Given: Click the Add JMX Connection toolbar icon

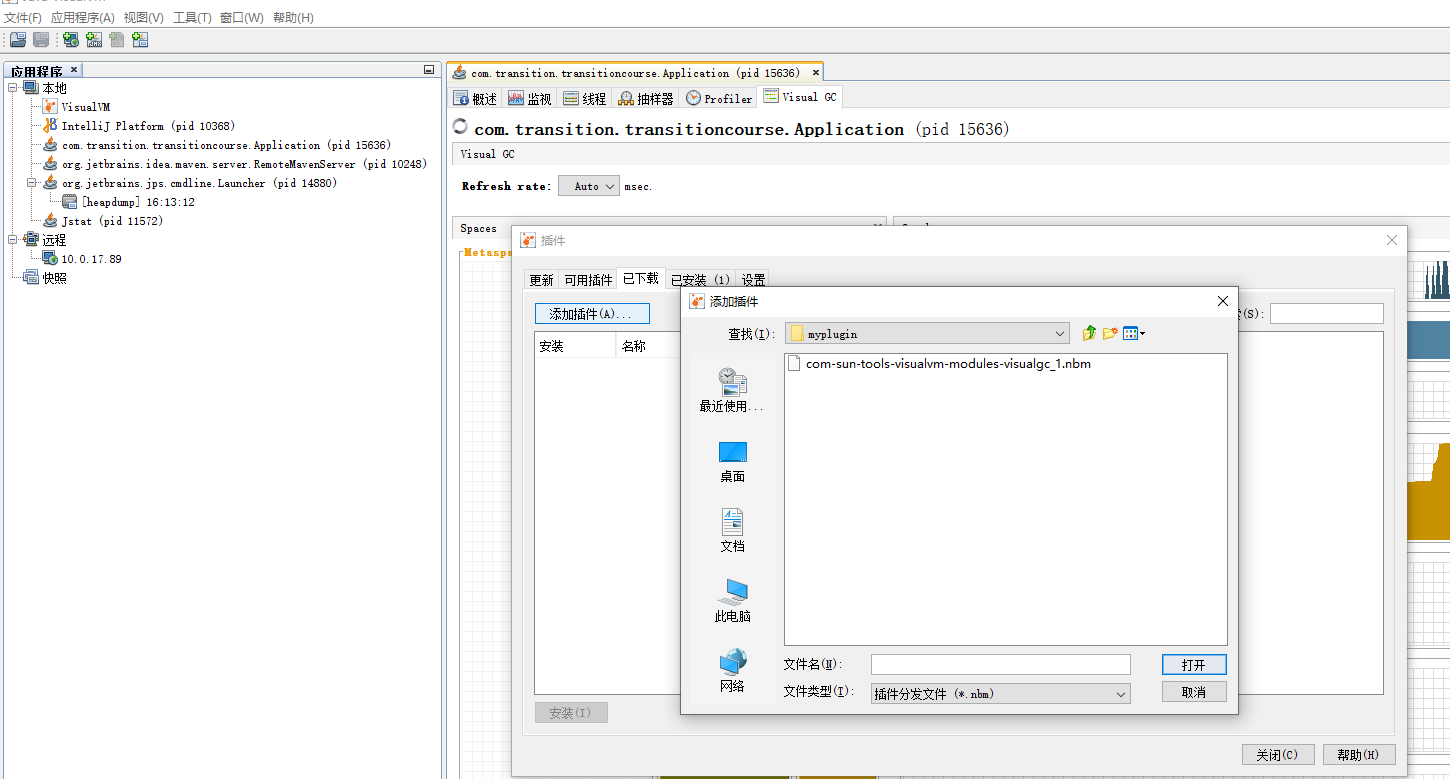Looking at the screenshot, I should (94, 39).
